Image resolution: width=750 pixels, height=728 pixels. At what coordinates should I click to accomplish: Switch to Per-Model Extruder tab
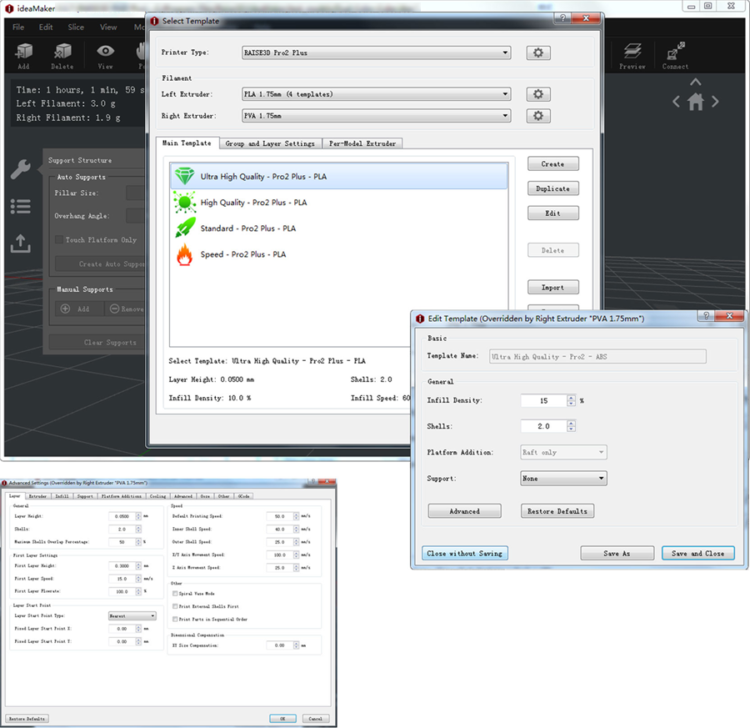coord(362,143)
